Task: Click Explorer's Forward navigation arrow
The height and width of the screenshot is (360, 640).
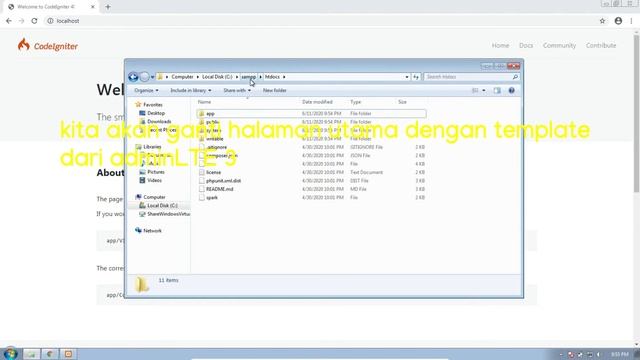Action: point(144,77)
